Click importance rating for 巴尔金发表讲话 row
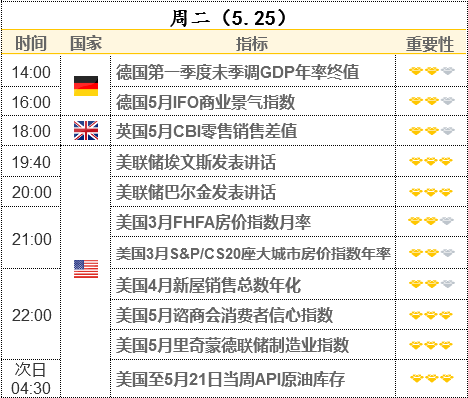 431,192
